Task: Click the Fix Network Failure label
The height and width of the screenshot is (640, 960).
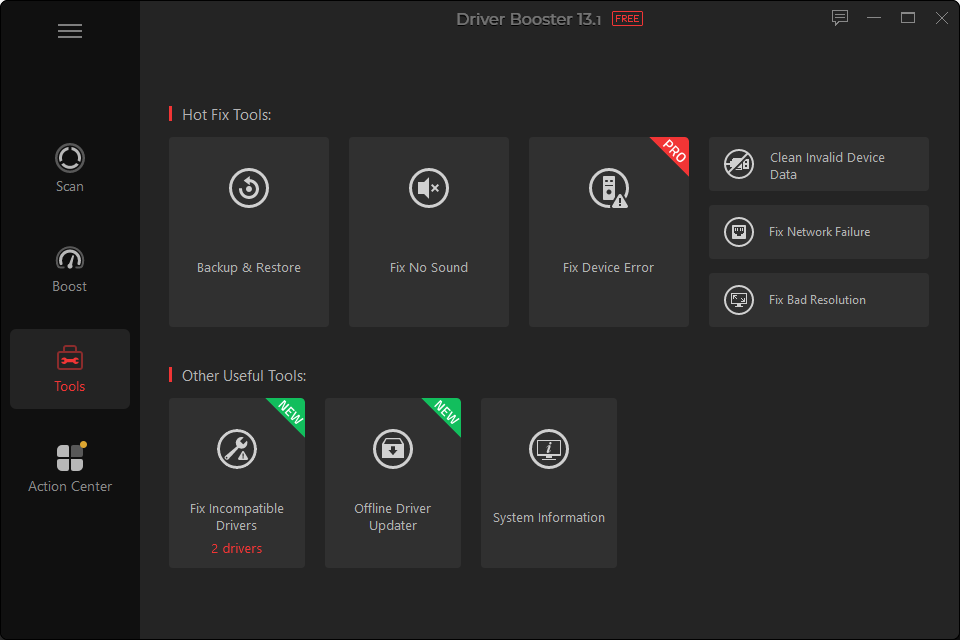Action: (819, 232)
